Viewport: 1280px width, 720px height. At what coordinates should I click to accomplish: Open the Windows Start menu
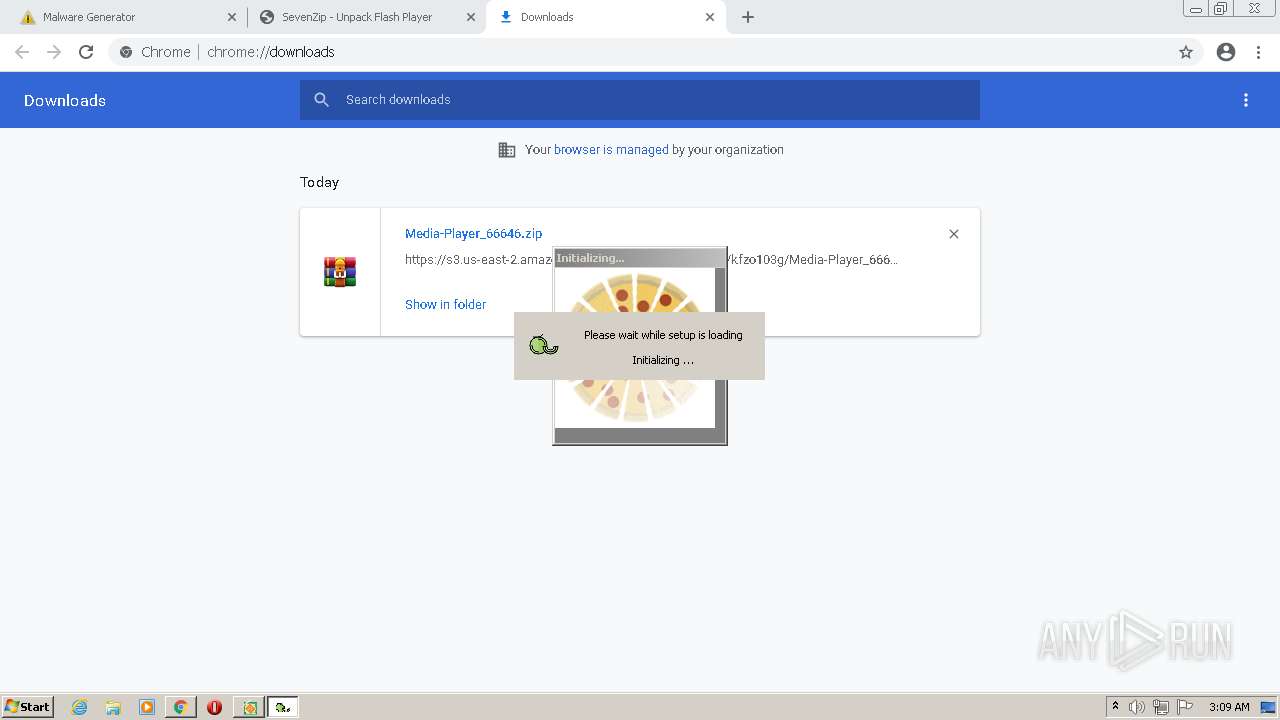[x=27, y=707]
